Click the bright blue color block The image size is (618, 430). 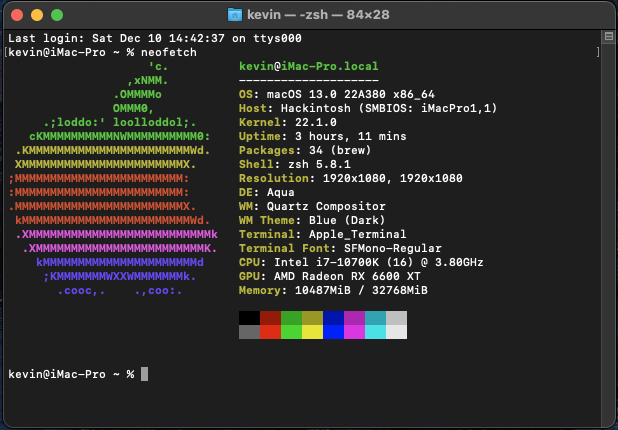[333, 332]
